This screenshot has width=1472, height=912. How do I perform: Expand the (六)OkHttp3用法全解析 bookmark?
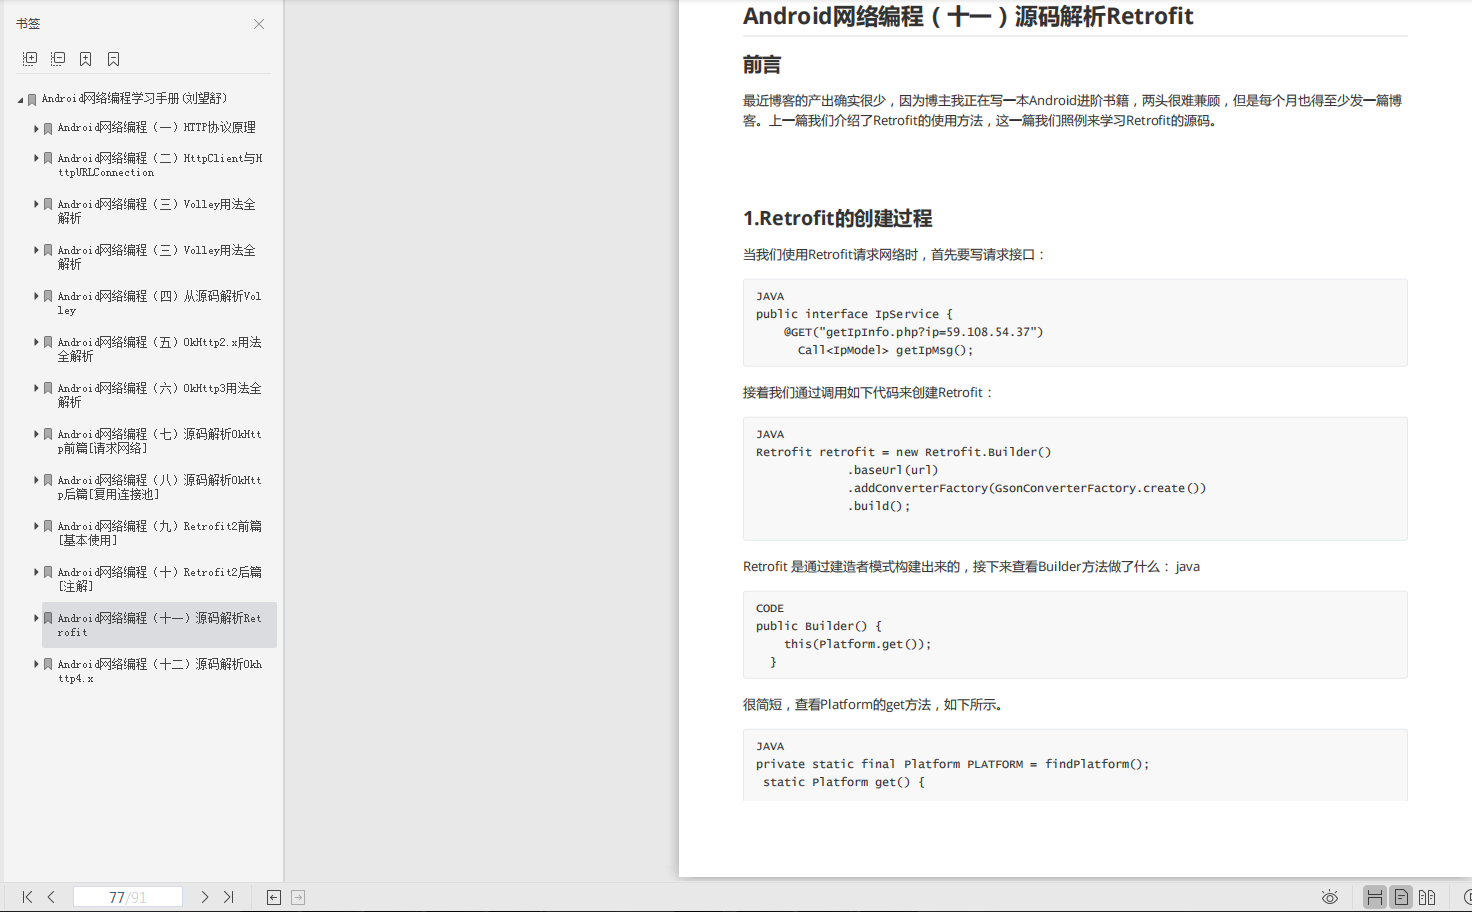click(x=36, y=388)
